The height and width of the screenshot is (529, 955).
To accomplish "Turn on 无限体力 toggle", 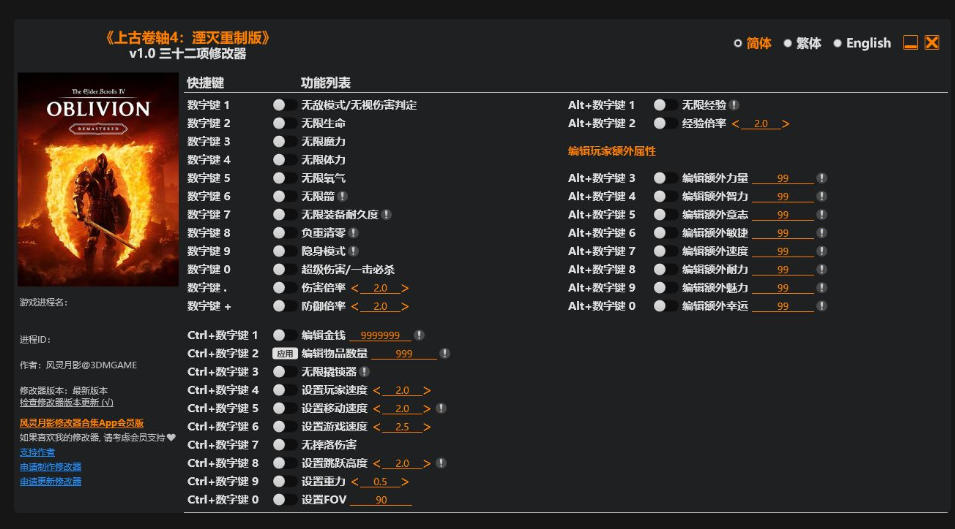I will pyautogui.click(x=284, y=159).
